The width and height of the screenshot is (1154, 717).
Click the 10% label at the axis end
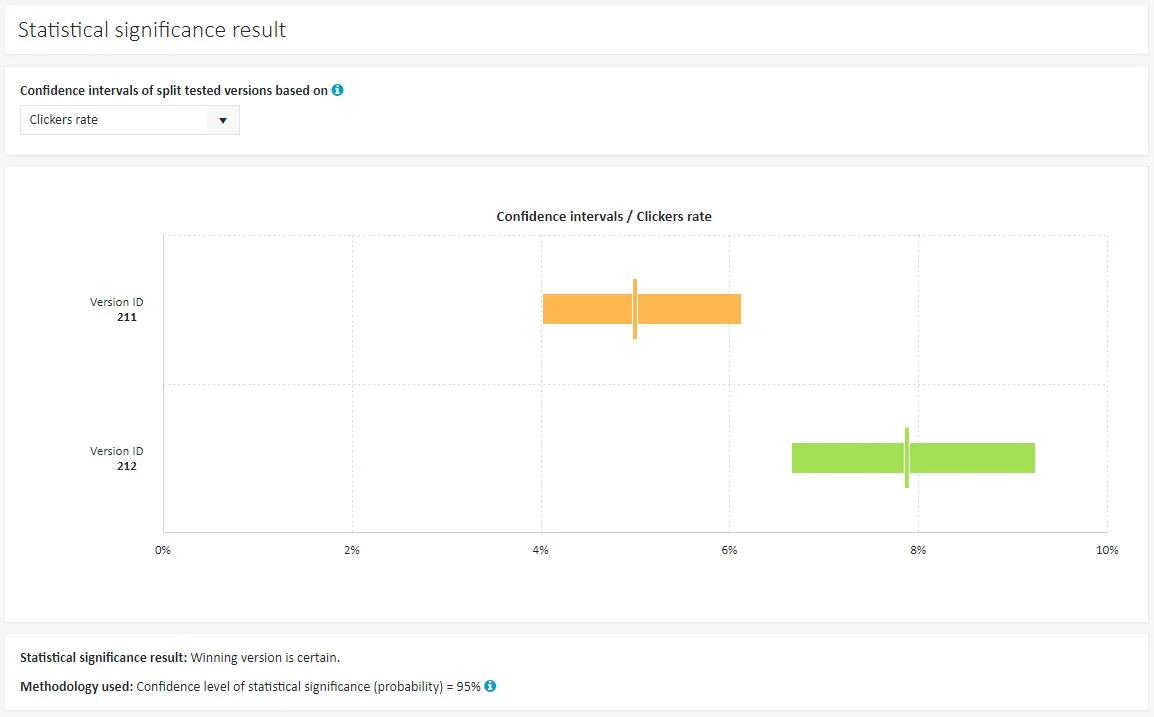pyautogui.click(x=1106, y=550)
